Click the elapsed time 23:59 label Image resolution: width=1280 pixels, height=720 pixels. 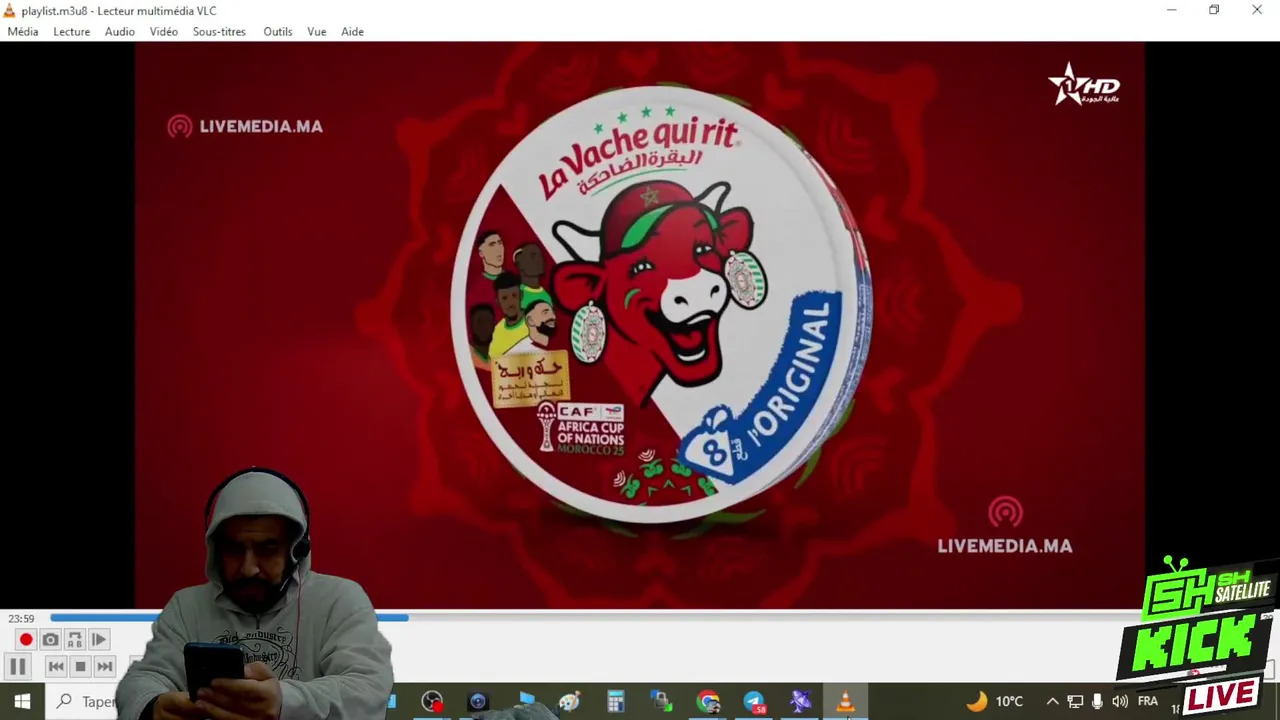(x=21, y=619)
